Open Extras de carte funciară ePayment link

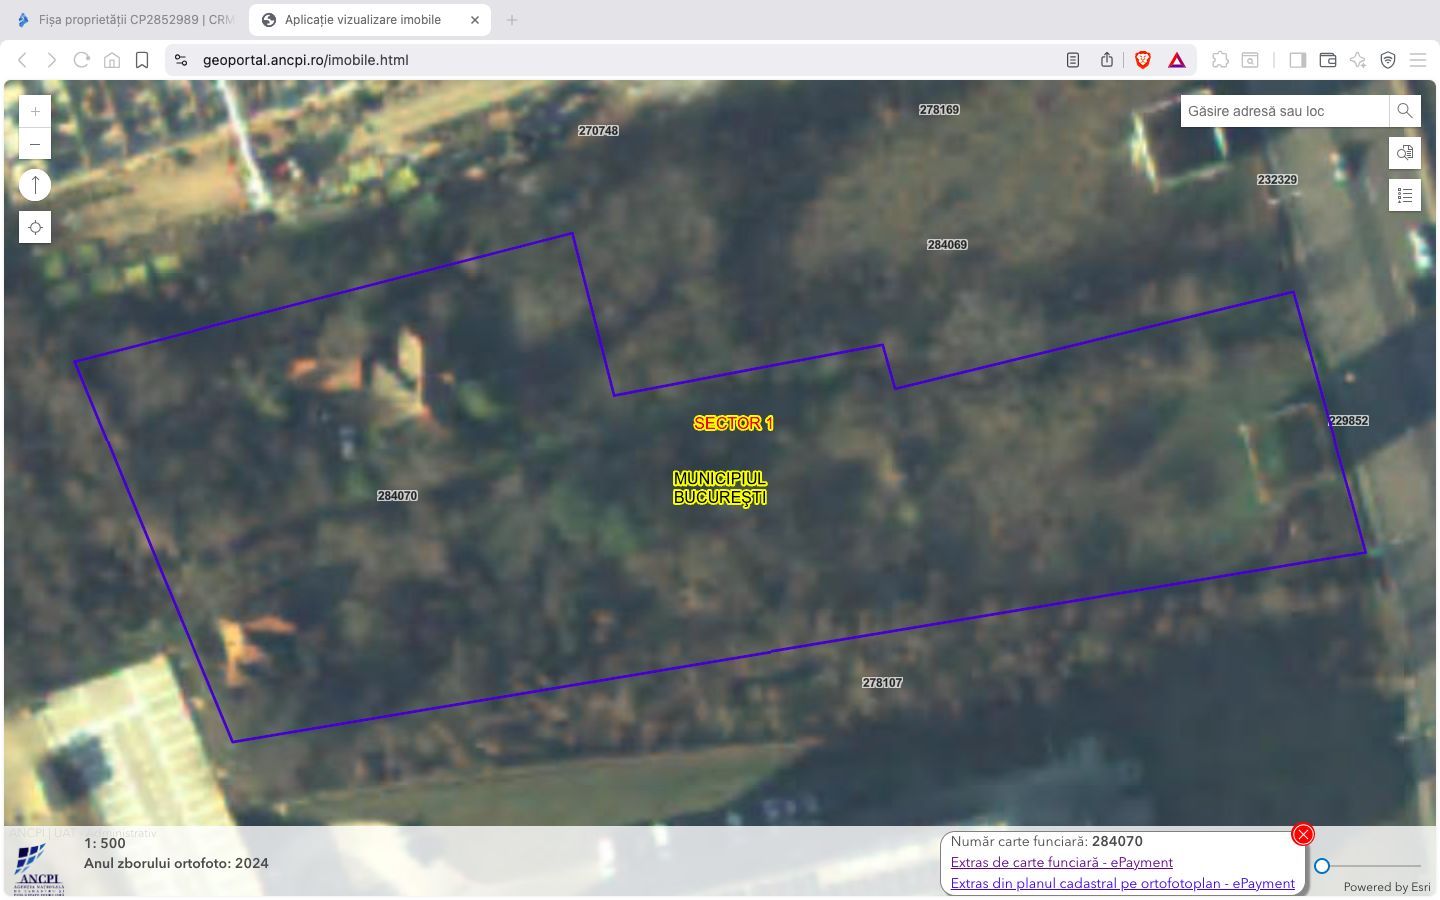click(x=1061, y=862)
